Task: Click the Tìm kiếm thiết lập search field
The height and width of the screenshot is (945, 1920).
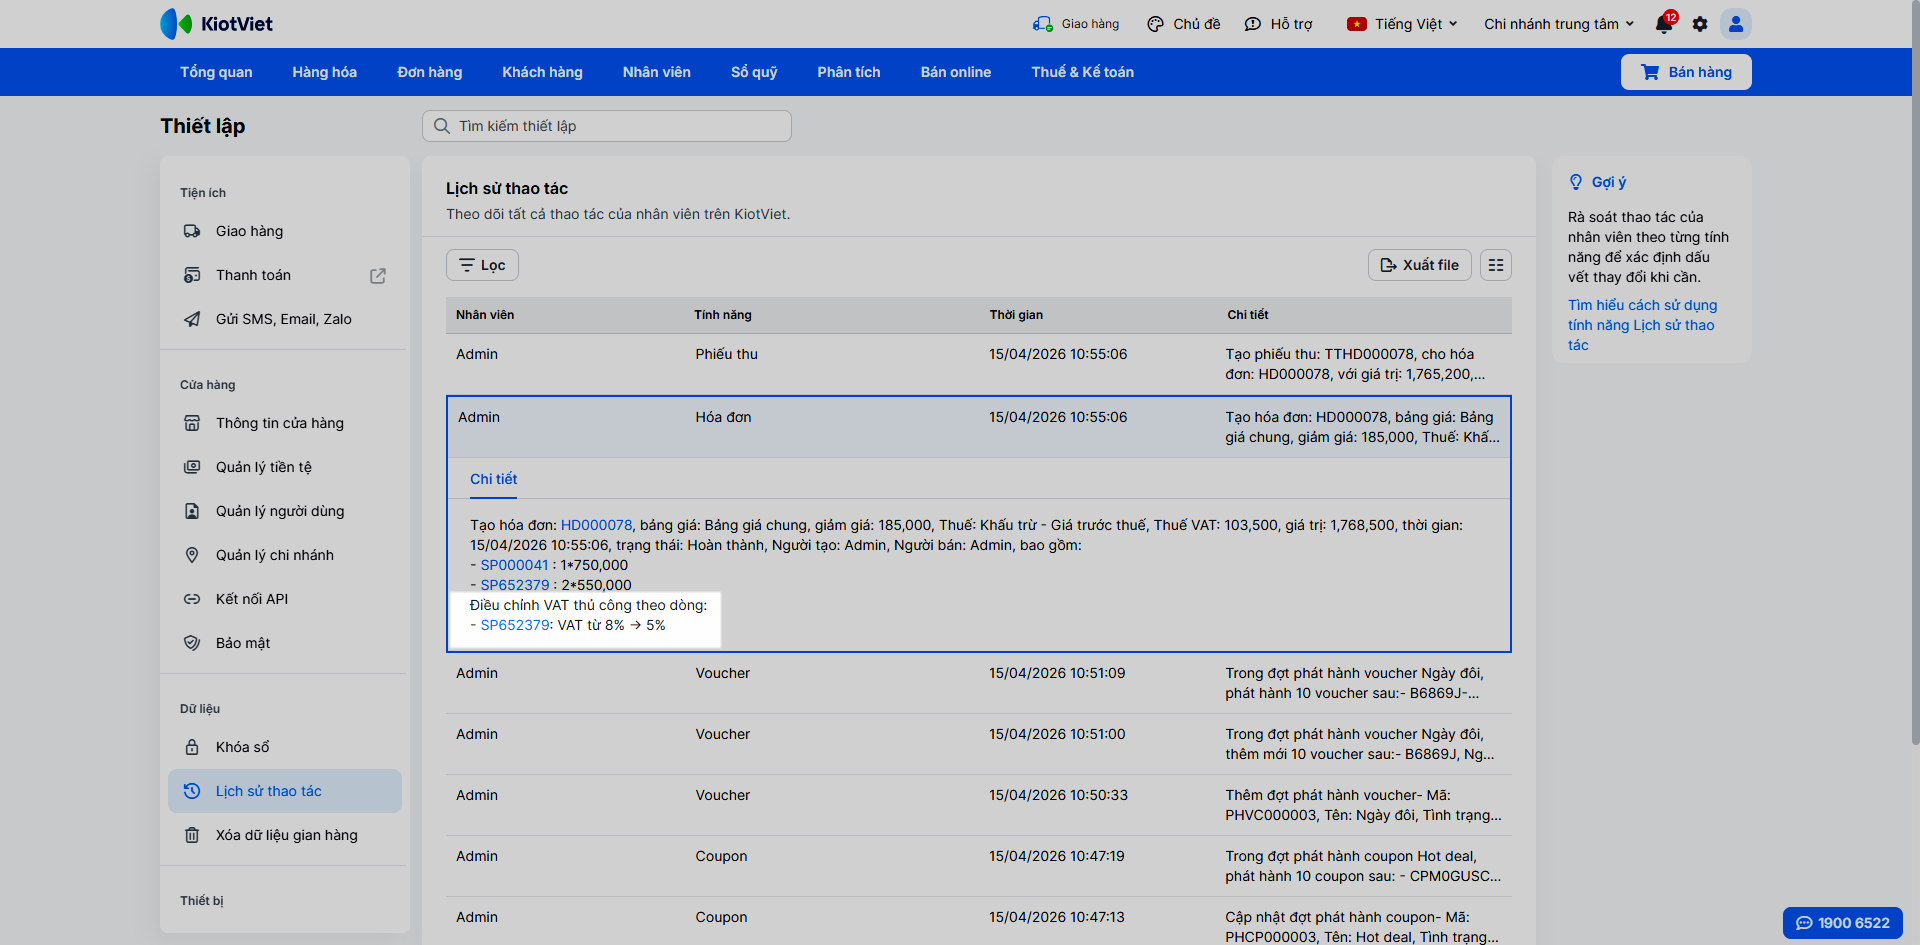Action: click(x=606, y=126)
